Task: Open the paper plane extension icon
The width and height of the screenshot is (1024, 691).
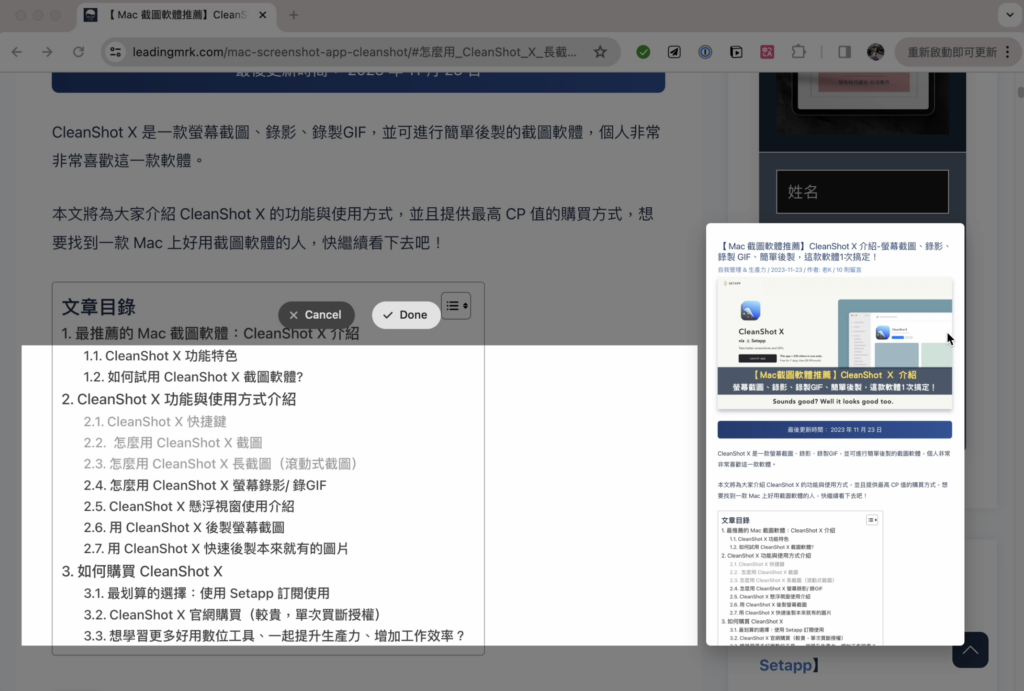Action: click(x=674, y=52)
